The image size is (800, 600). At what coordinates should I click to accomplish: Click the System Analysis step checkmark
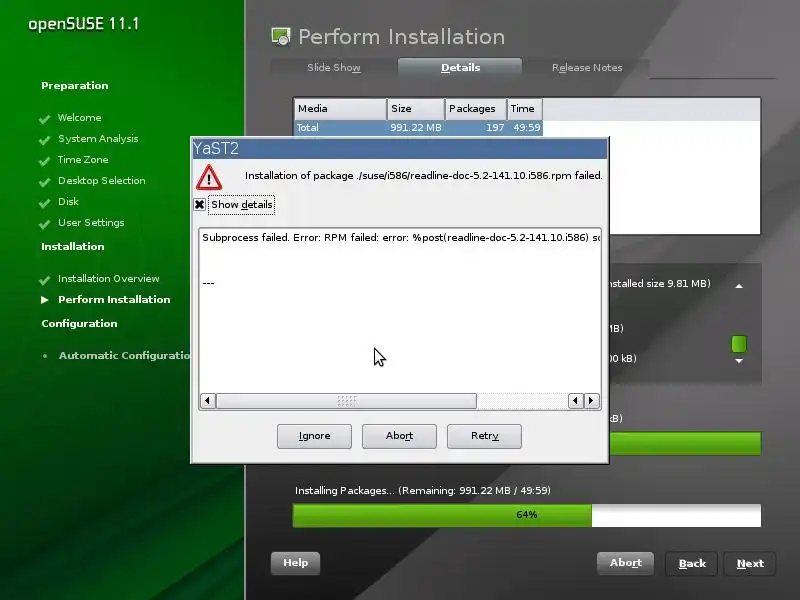[x=44, y=140]
